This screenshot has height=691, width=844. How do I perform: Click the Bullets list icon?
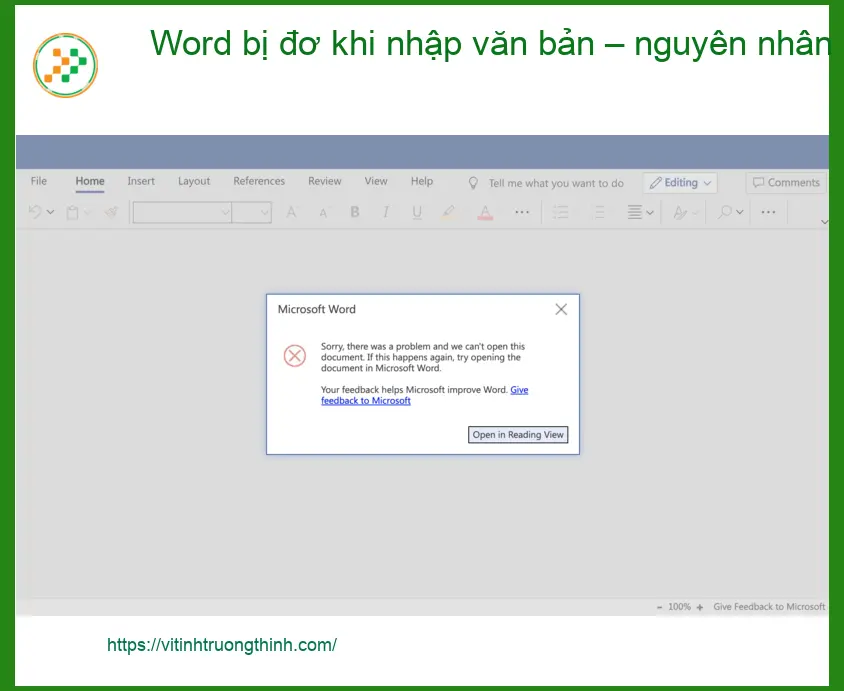click(x=560, y=212)
